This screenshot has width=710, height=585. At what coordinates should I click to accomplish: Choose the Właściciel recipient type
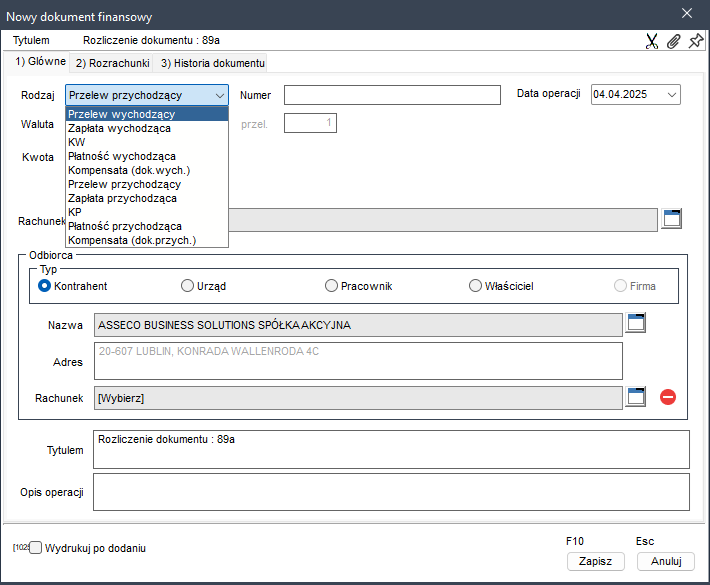tap(475, 286)
